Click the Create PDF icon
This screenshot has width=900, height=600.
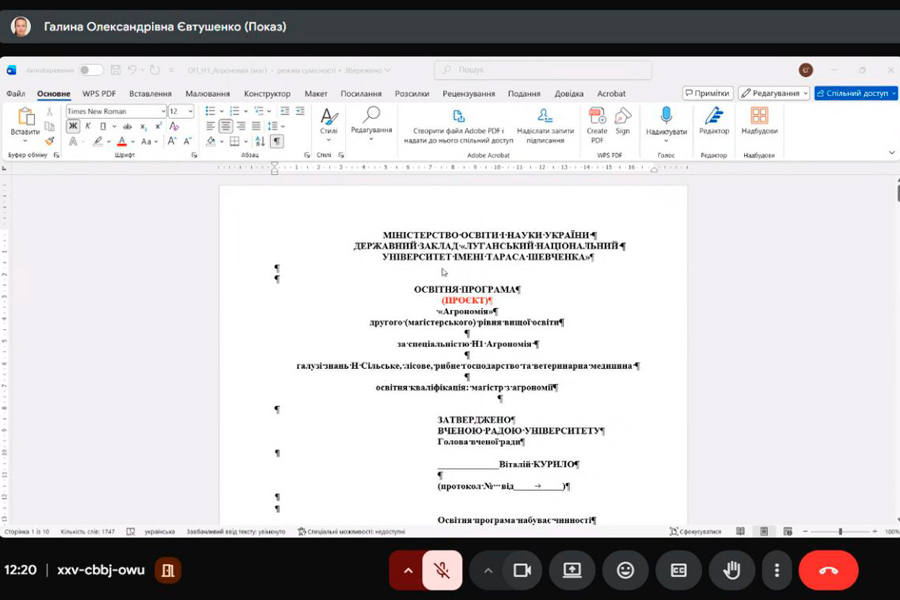(x=597, y=117)
